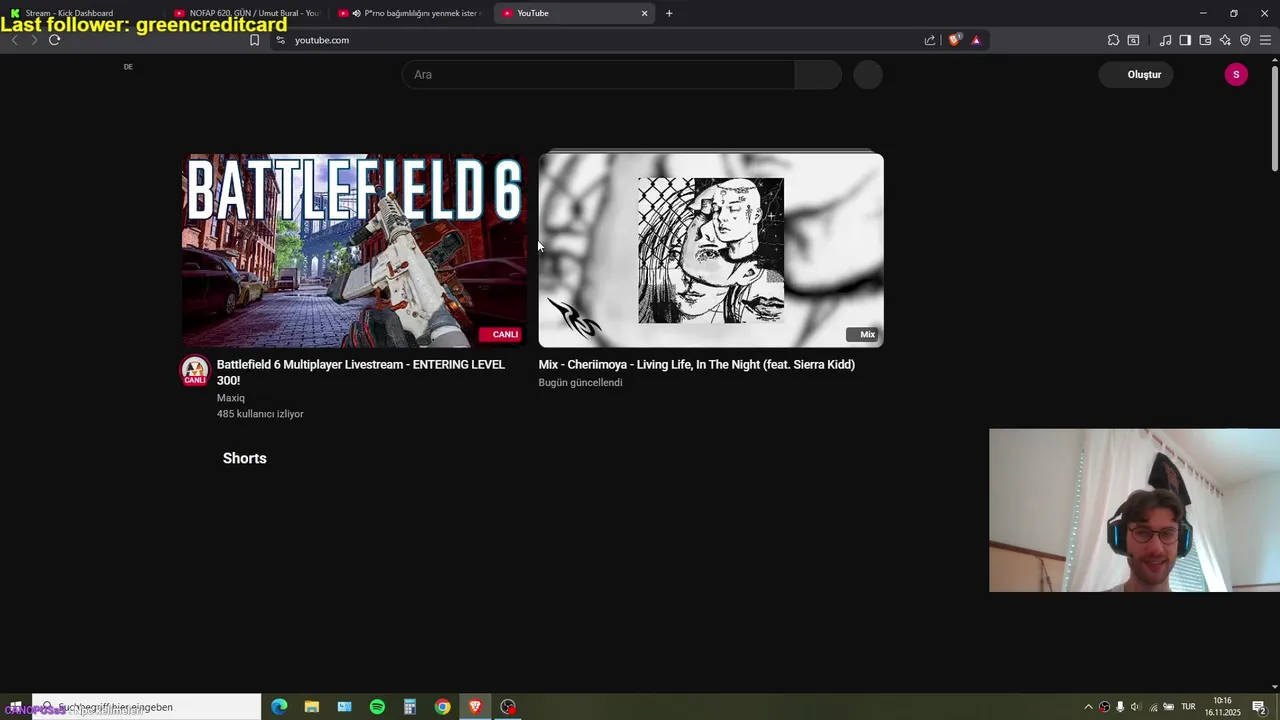Click the tab search icon in toolbar
The image size is (1280, 720).
1133,40
